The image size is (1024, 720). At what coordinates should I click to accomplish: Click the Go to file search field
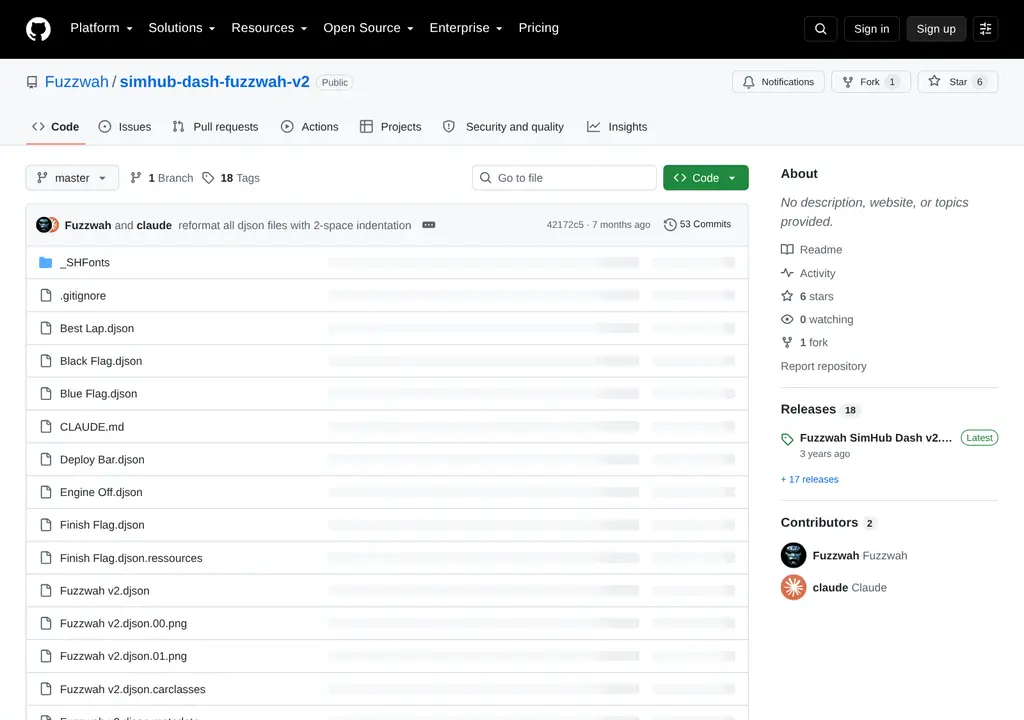(564, 178)
